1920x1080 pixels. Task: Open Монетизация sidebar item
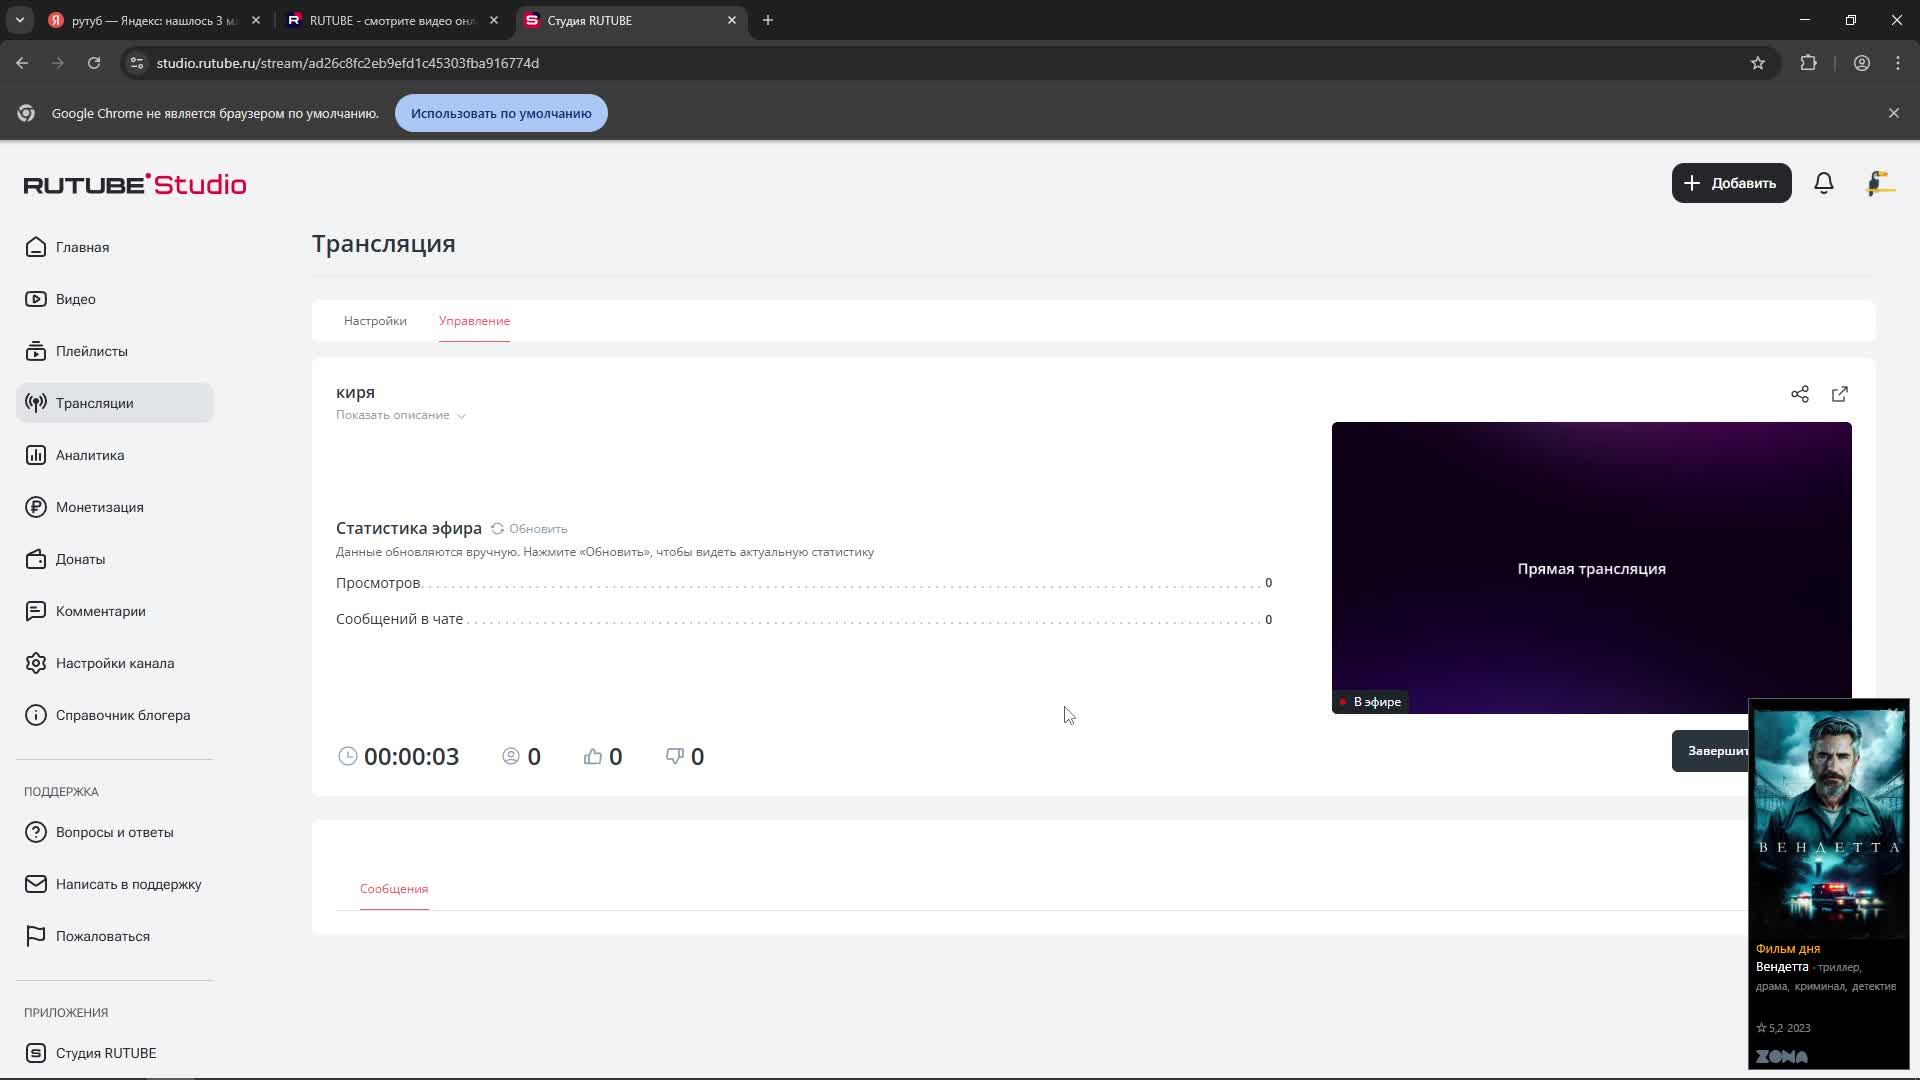tap(99, 507)
